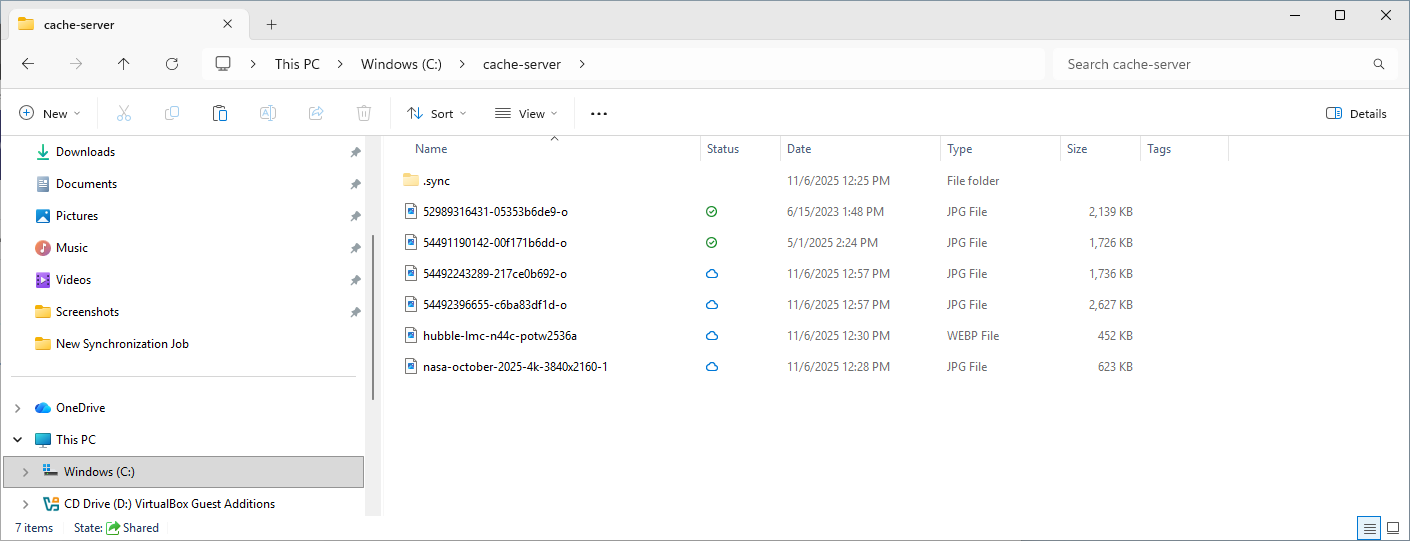The height and width of the screenshot is (541, 1410).
Task: Click the Paste clipboard icon
Action: tap(220, 114)
